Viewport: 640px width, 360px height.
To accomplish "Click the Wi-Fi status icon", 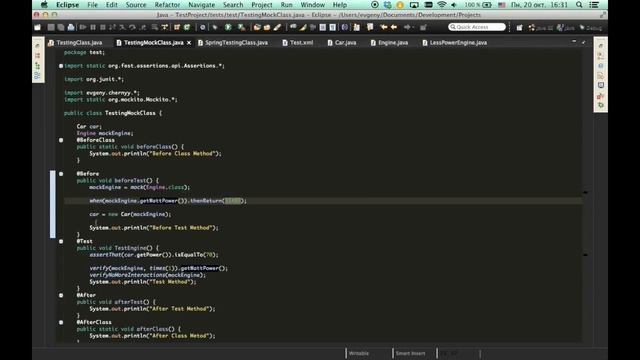I will coord(441,5).
